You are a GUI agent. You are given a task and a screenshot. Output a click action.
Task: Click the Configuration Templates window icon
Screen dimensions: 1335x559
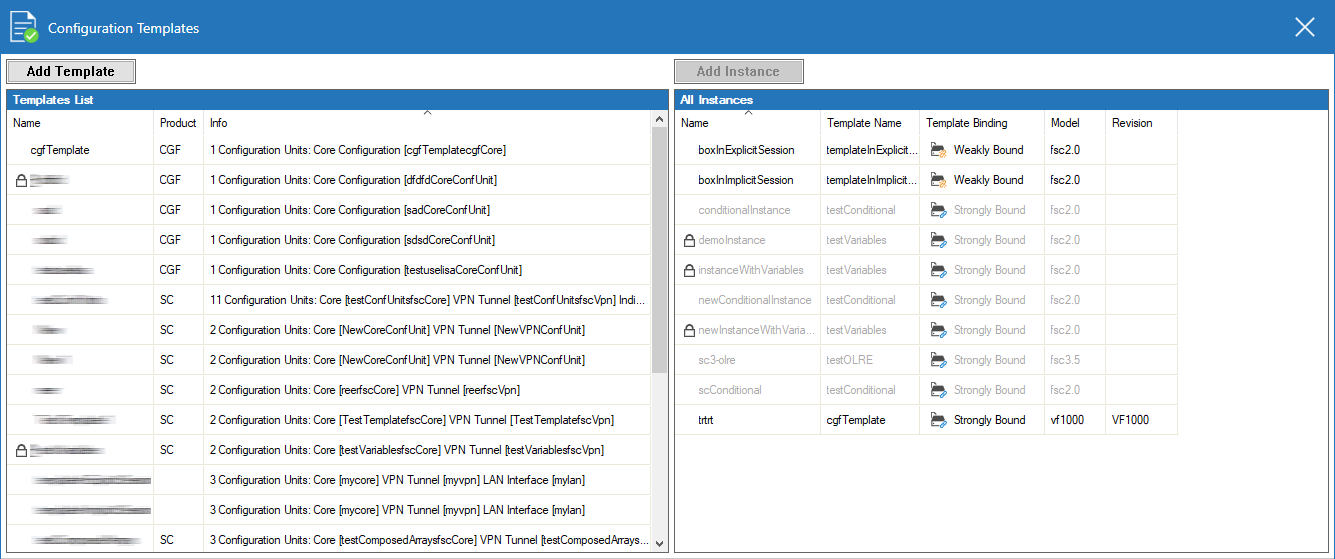coord(24,27)
